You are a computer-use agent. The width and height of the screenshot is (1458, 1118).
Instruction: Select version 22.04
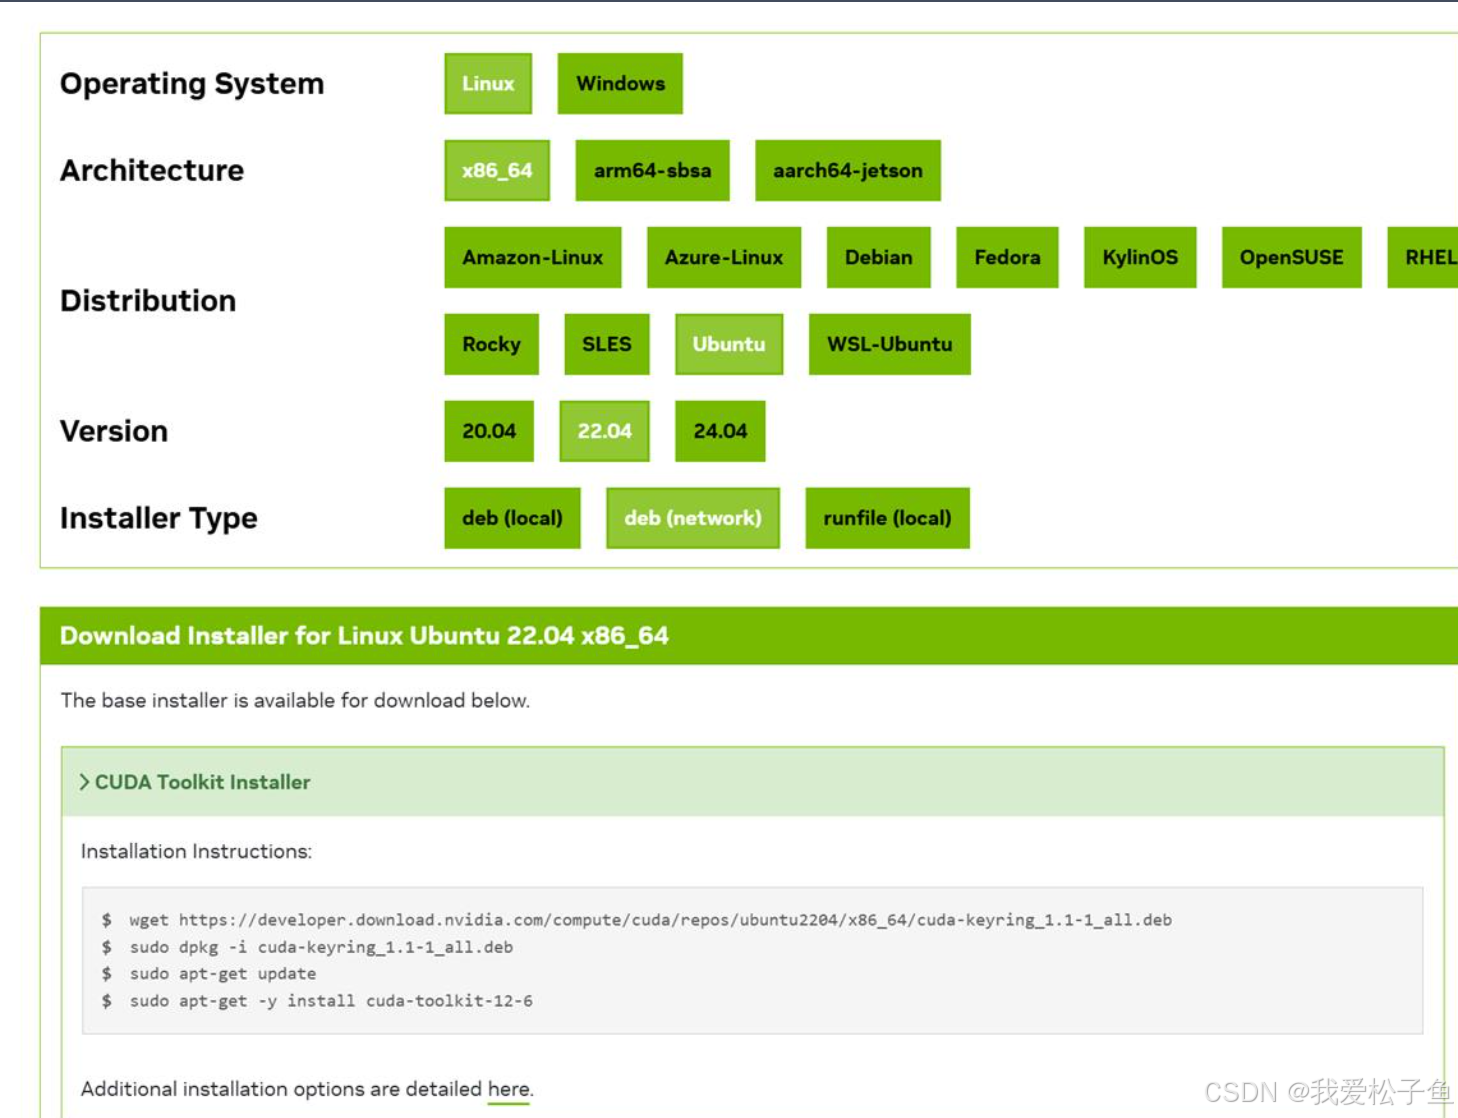pyautogui.click(x=605, y=432)
